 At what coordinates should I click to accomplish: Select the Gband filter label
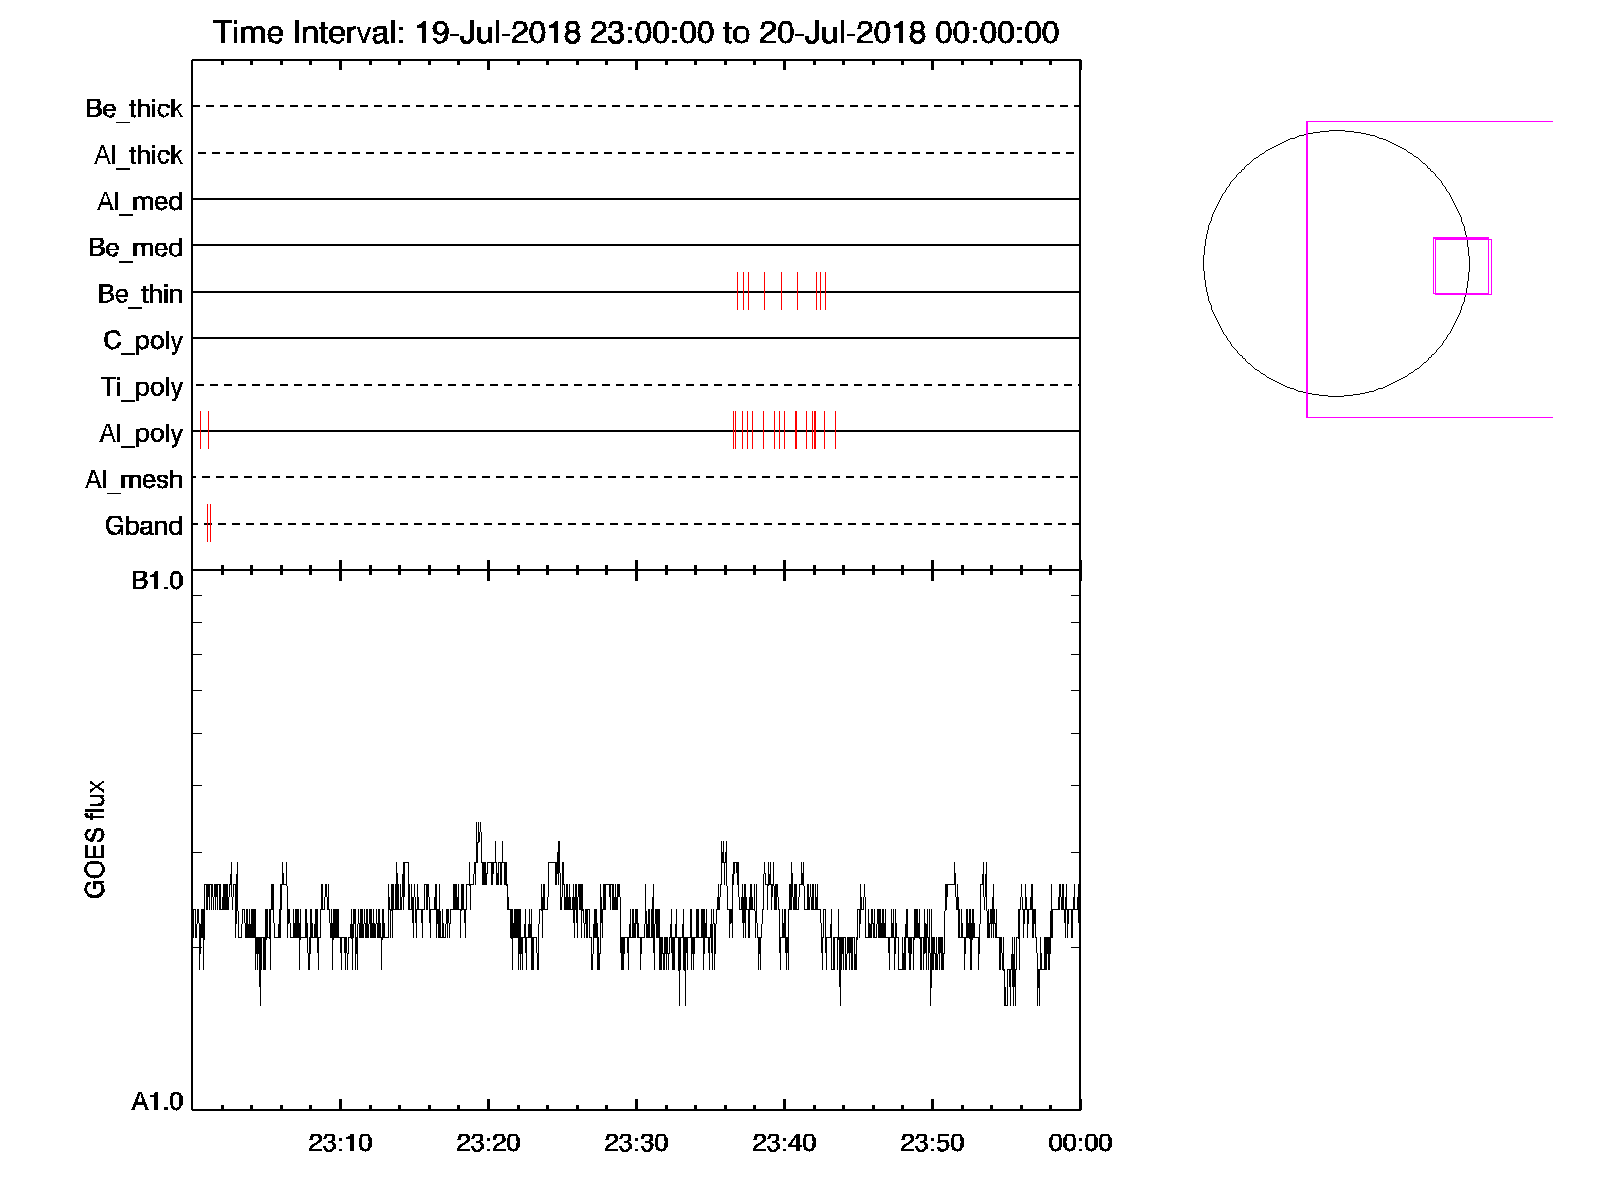pyautogui.click(x=144, y=526)
